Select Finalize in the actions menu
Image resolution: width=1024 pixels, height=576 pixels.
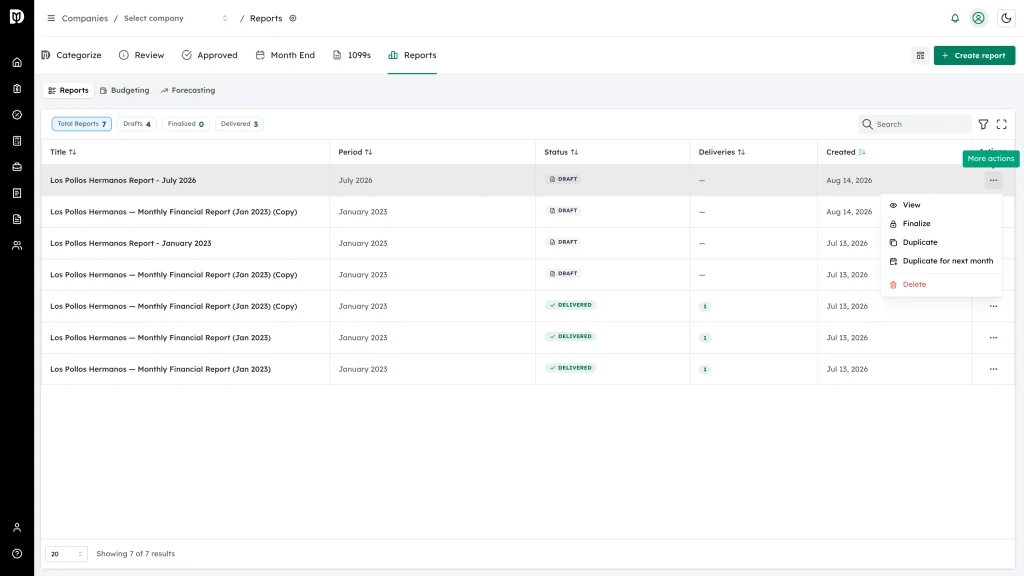pyautogui.click(x=941, y=223)
